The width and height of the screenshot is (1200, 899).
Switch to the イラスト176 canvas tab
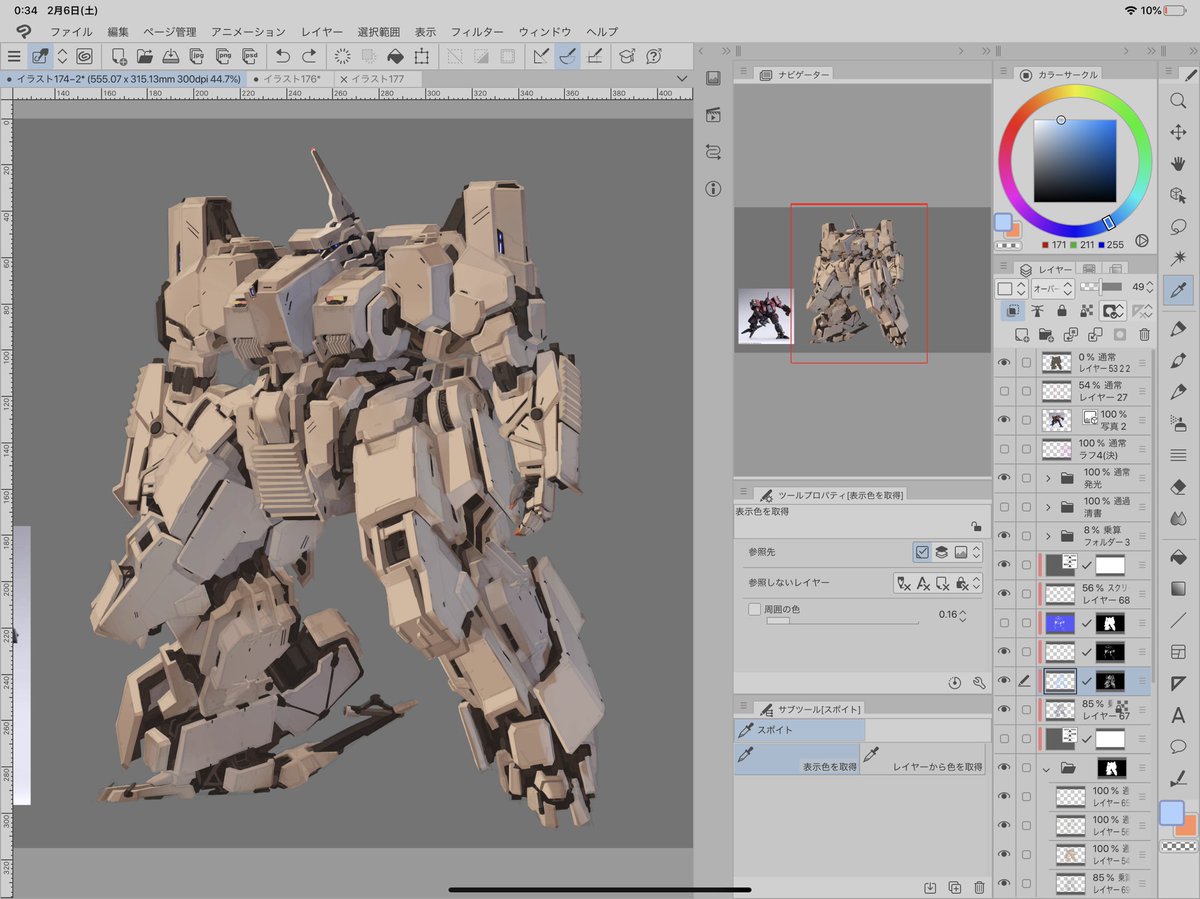(291, 79)
